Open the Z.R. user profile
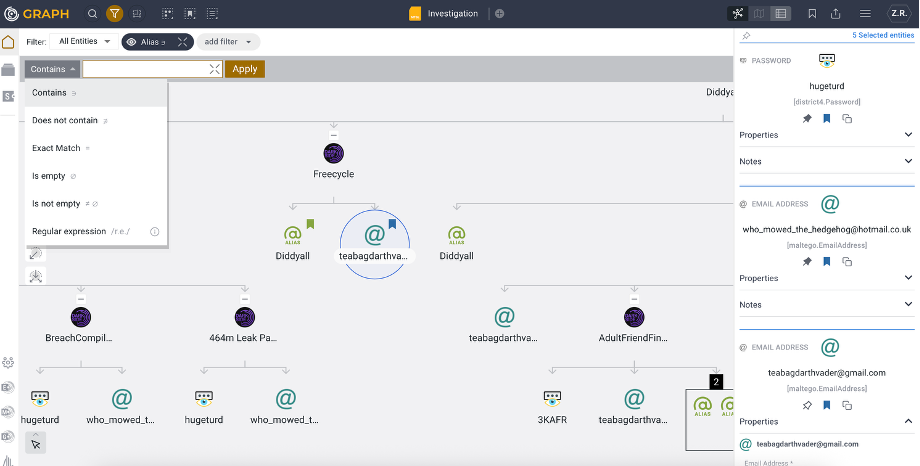The width and height of the screenshot is (920, 466). [x=898, y=13]
